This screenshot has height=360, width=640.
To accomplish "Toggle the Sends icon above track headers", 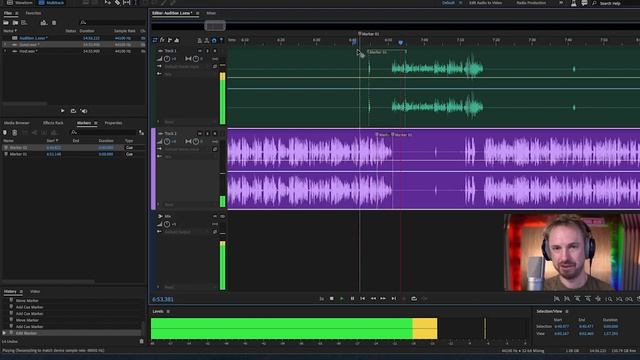I will [169, 40].
